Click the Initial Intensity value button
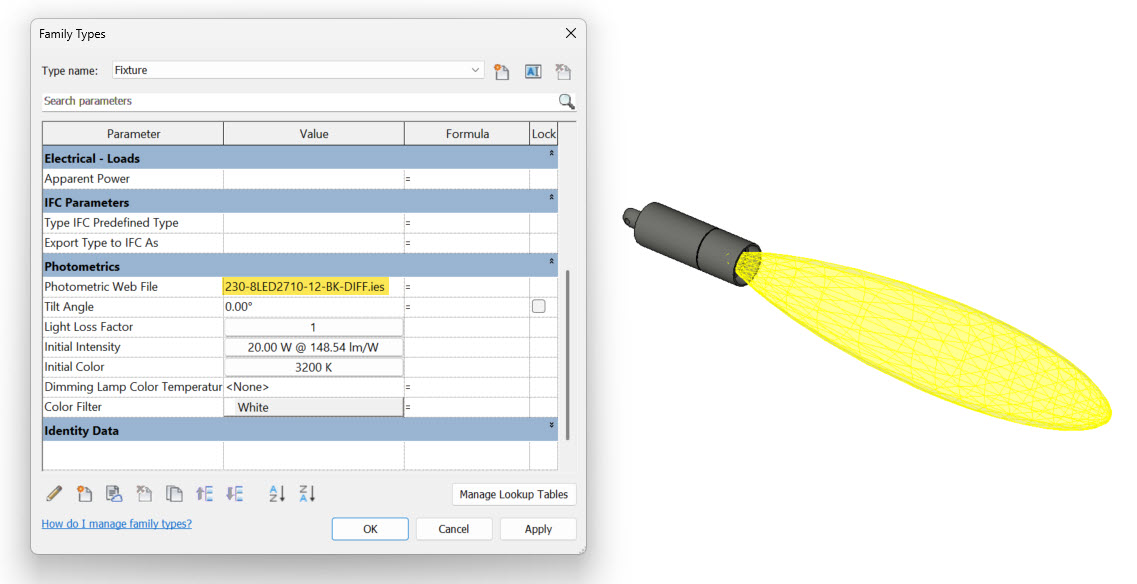This screenshot has width=1137, height=584. (313, 347)
